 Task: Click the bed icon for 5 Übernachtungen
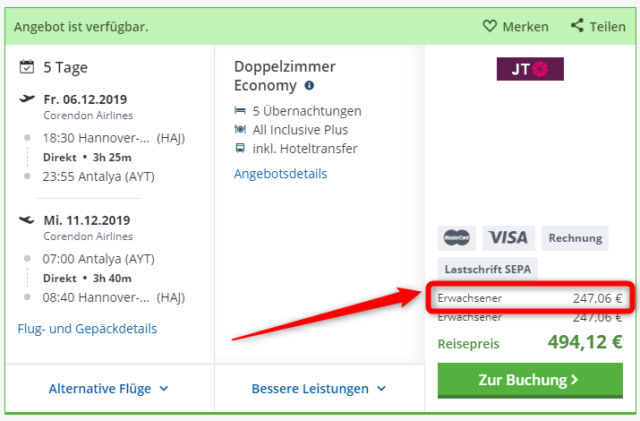(x=240, y=111)
